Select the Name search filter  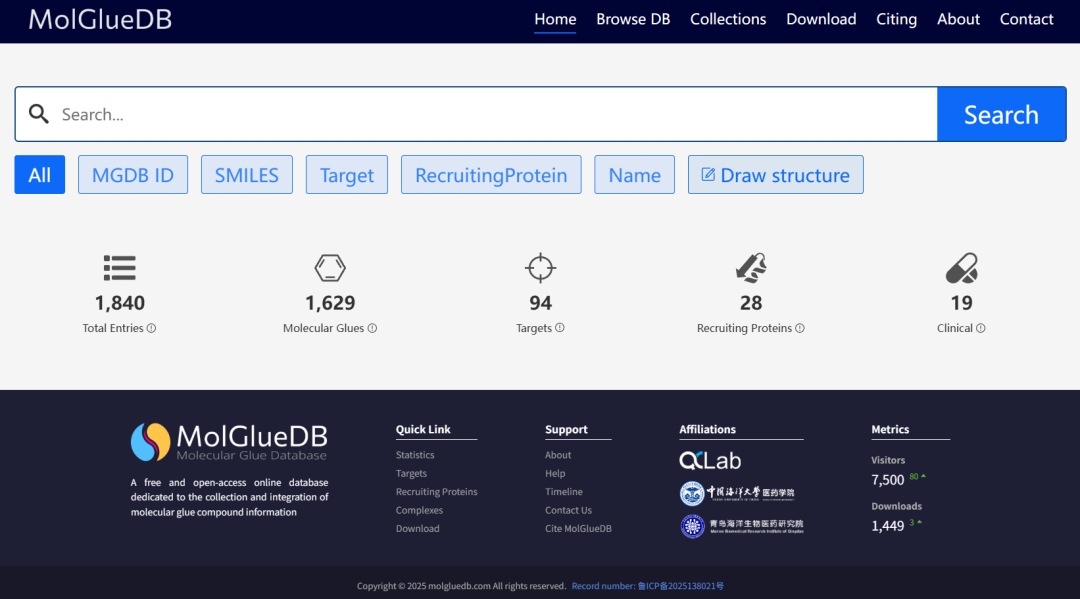(x=634, y=175)
